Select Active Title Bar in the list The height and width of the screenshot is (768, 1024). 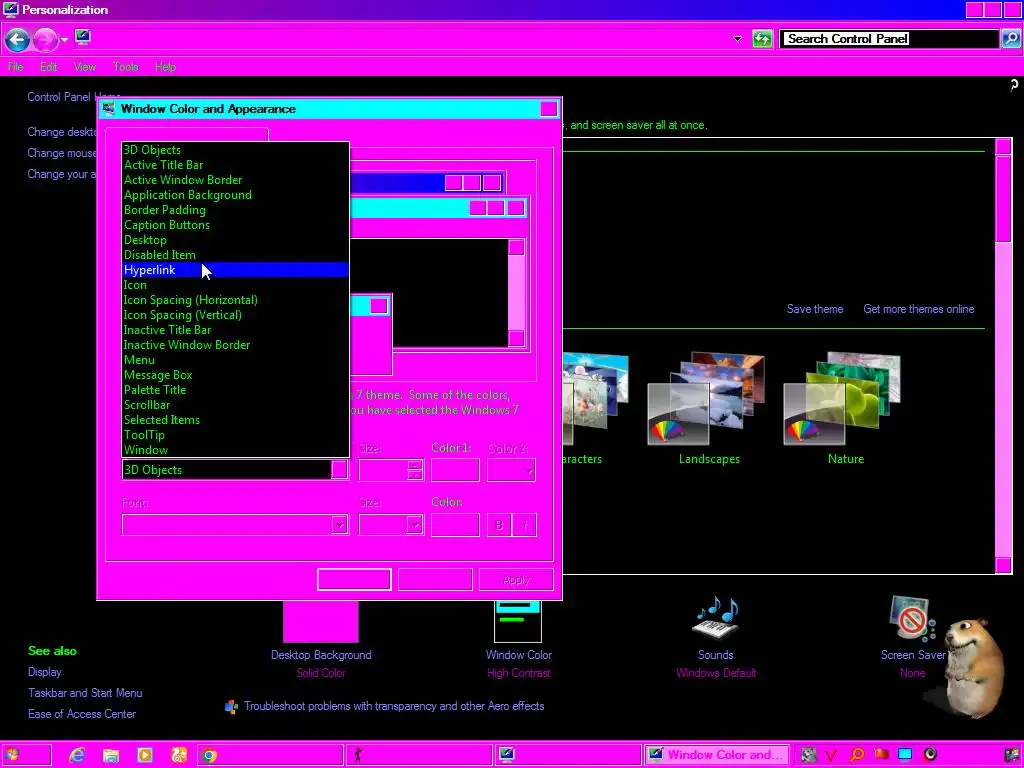click(x=235, y=165)
